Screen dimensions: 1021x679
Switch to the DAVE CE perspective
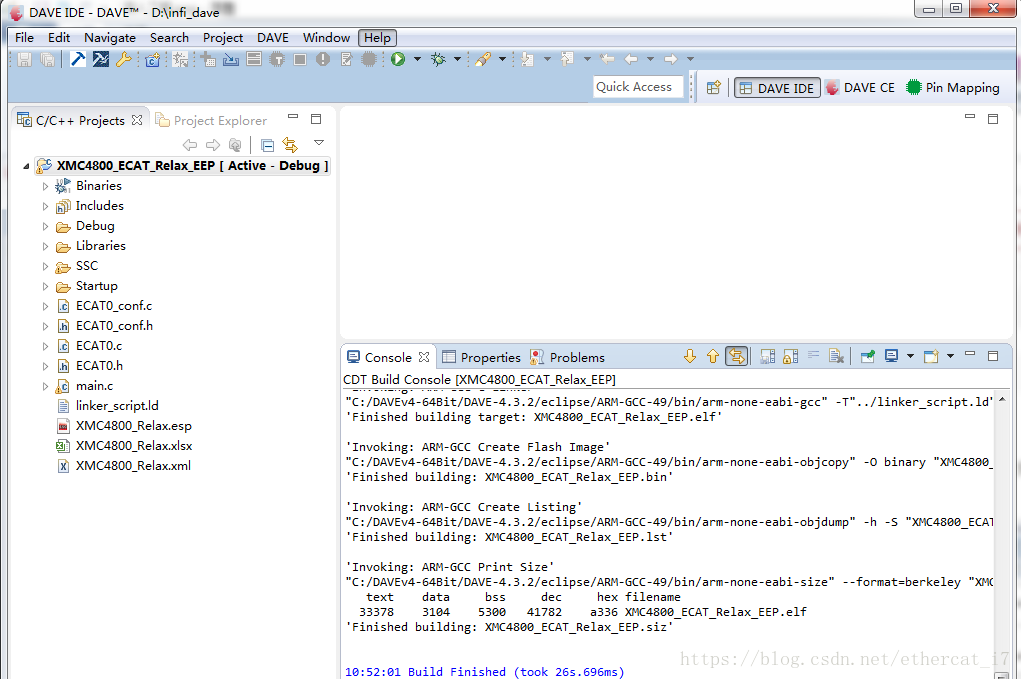(860, 88)
